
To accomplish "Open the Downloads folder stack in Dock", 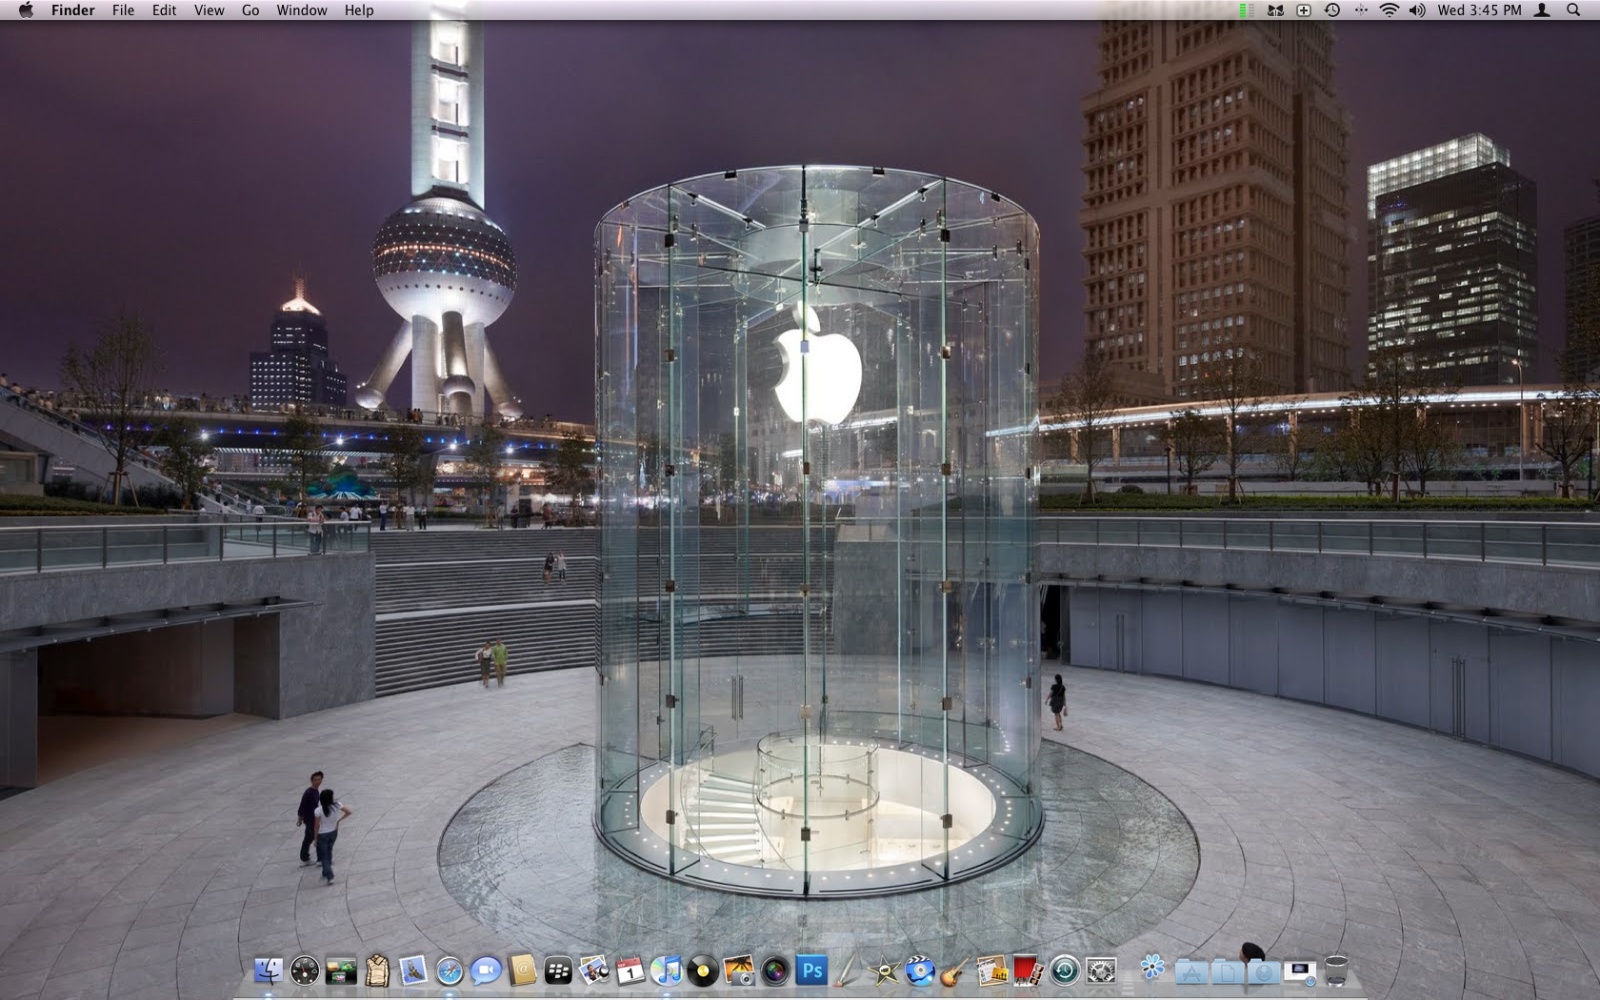I will point(1263,970).
